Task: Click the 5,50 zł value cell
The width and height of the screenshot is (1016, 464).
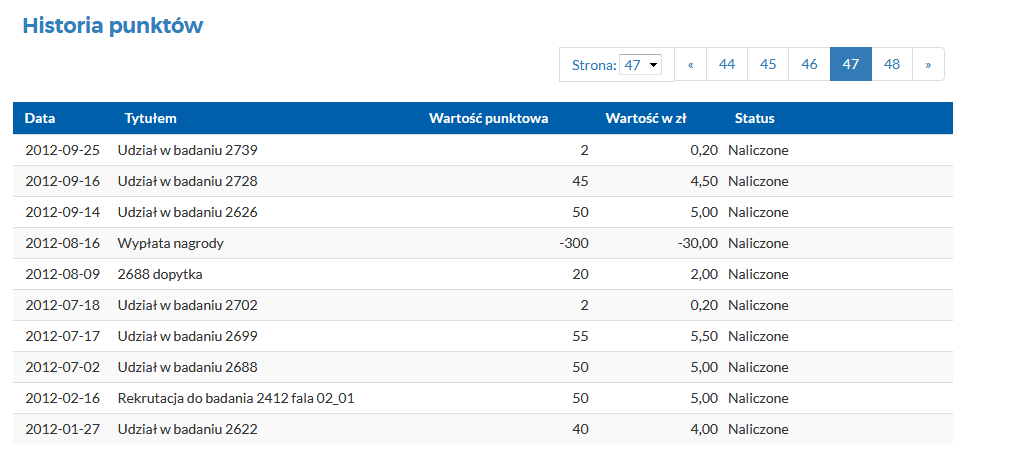Action: [704, 336]
